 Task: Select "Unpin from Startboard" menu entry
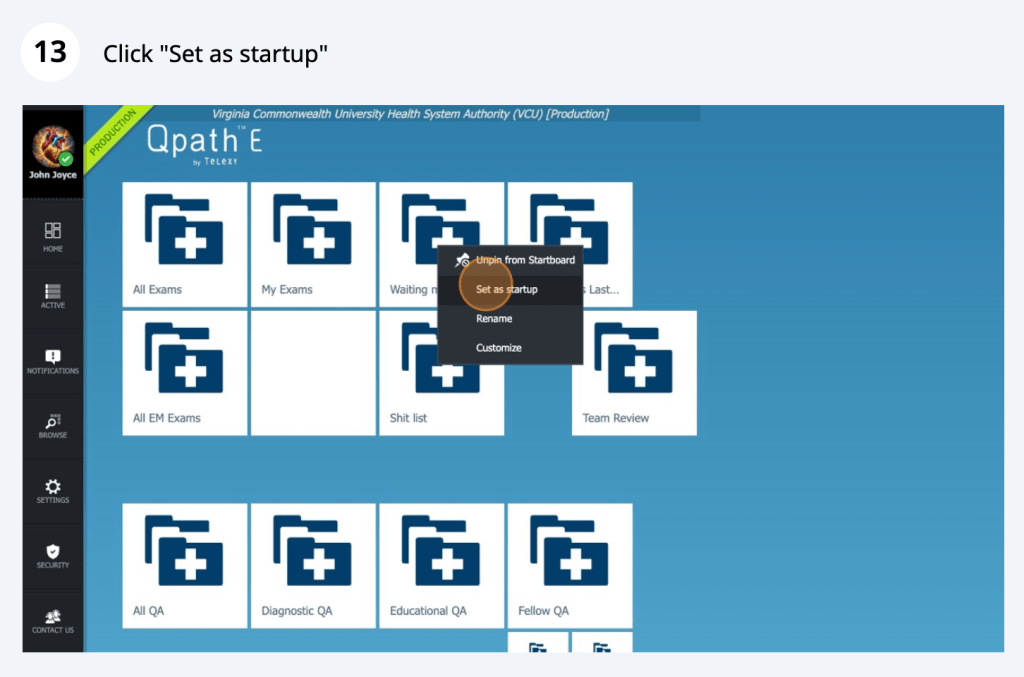(x=524, y=260)
